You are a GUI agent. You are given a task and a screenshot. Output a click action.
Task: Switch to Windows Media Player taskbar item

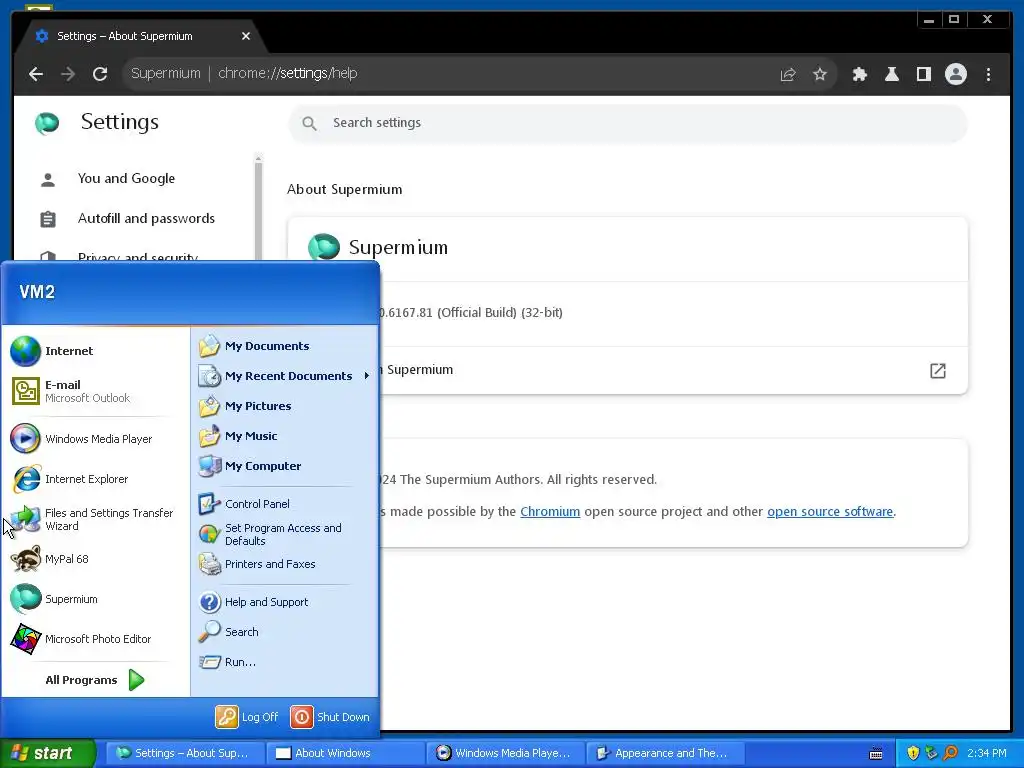click(505, 754)
